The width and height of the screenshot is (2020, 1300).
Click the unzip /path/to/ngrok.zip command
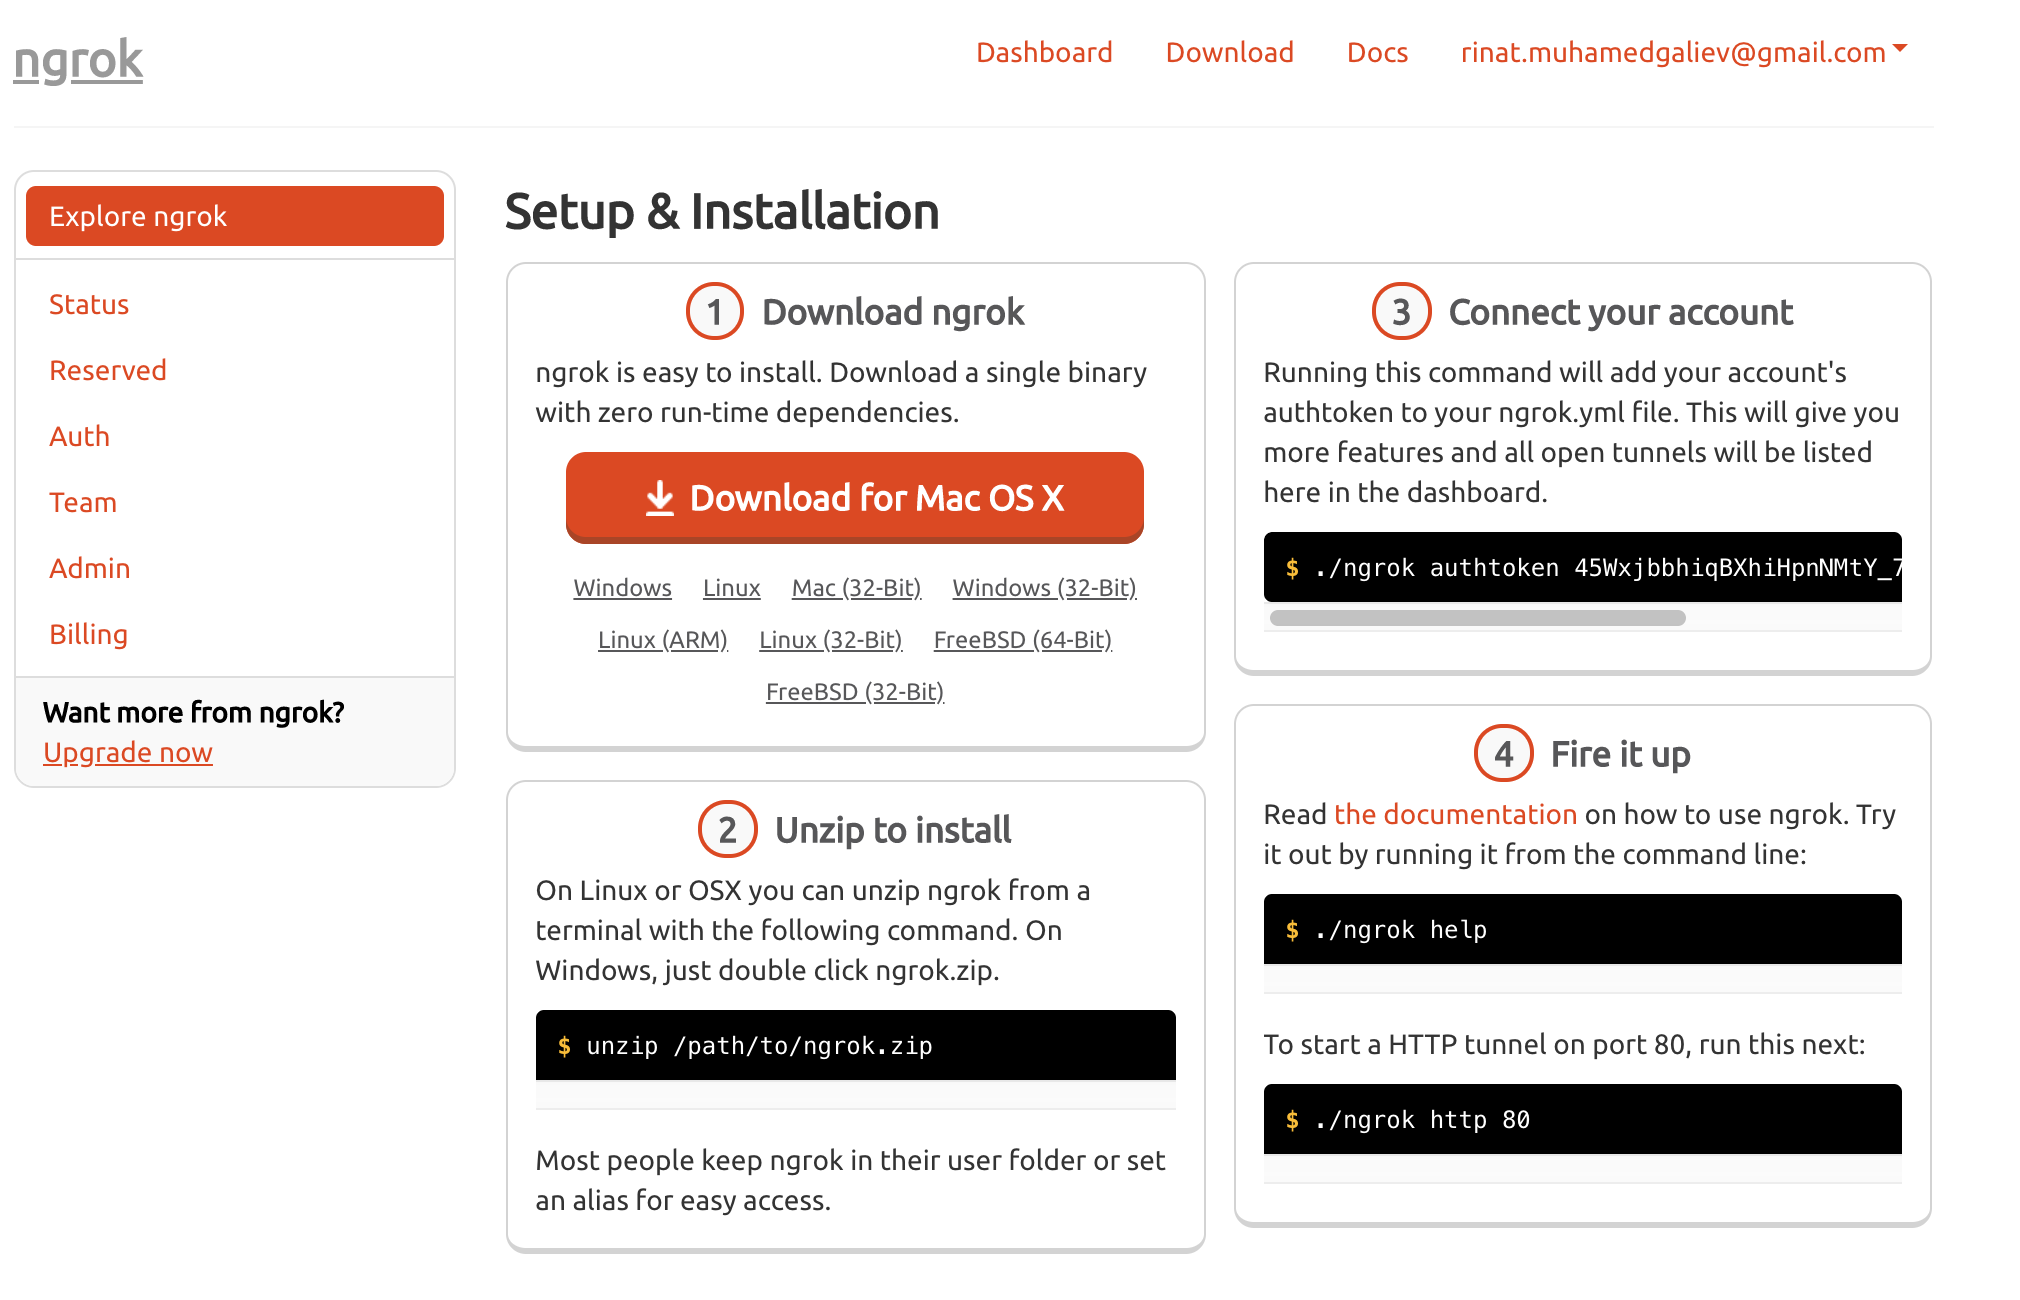coord(856,1045)
